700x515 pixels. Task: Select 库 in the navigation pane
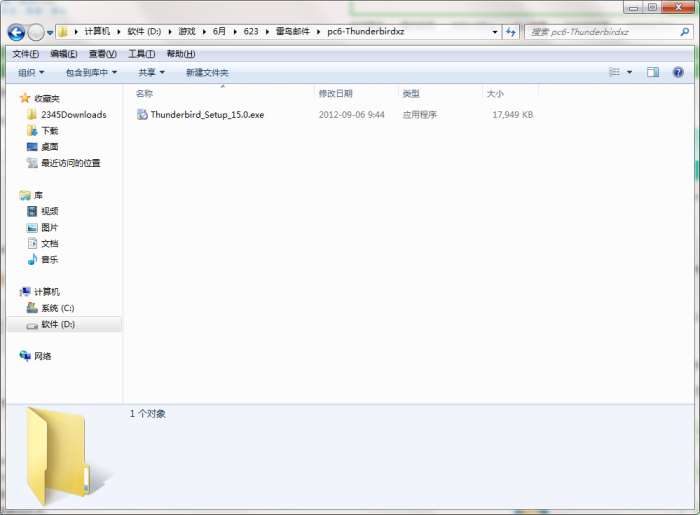tap(38, 195)
